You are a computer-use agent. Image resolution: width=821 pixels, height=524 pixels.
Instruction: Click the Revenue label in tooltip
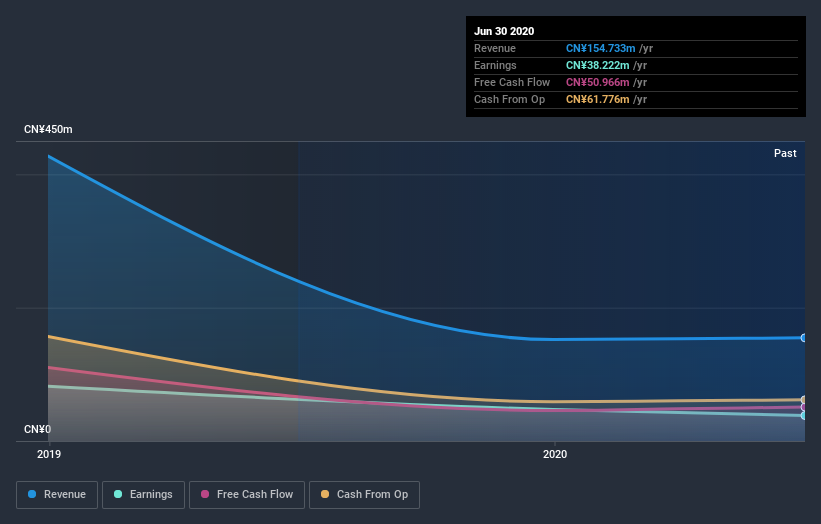click(x=495, y=48)
